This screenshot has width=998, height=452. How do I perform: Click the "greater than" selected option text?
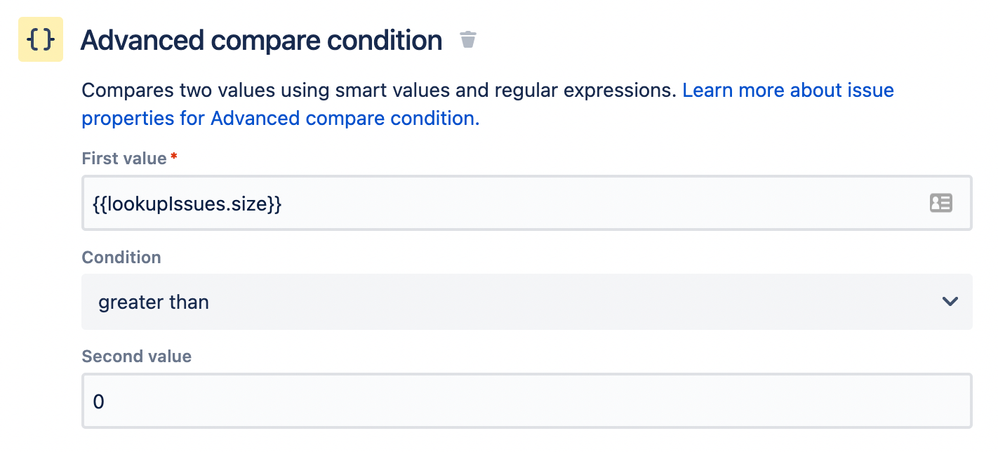[x=153, y=301]
